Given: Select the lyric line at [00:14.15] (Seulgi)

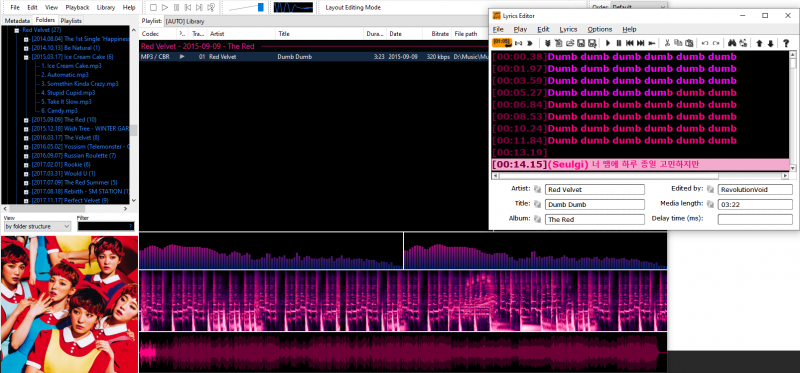Looking at the screenshot, I should (x=640, y=164).
